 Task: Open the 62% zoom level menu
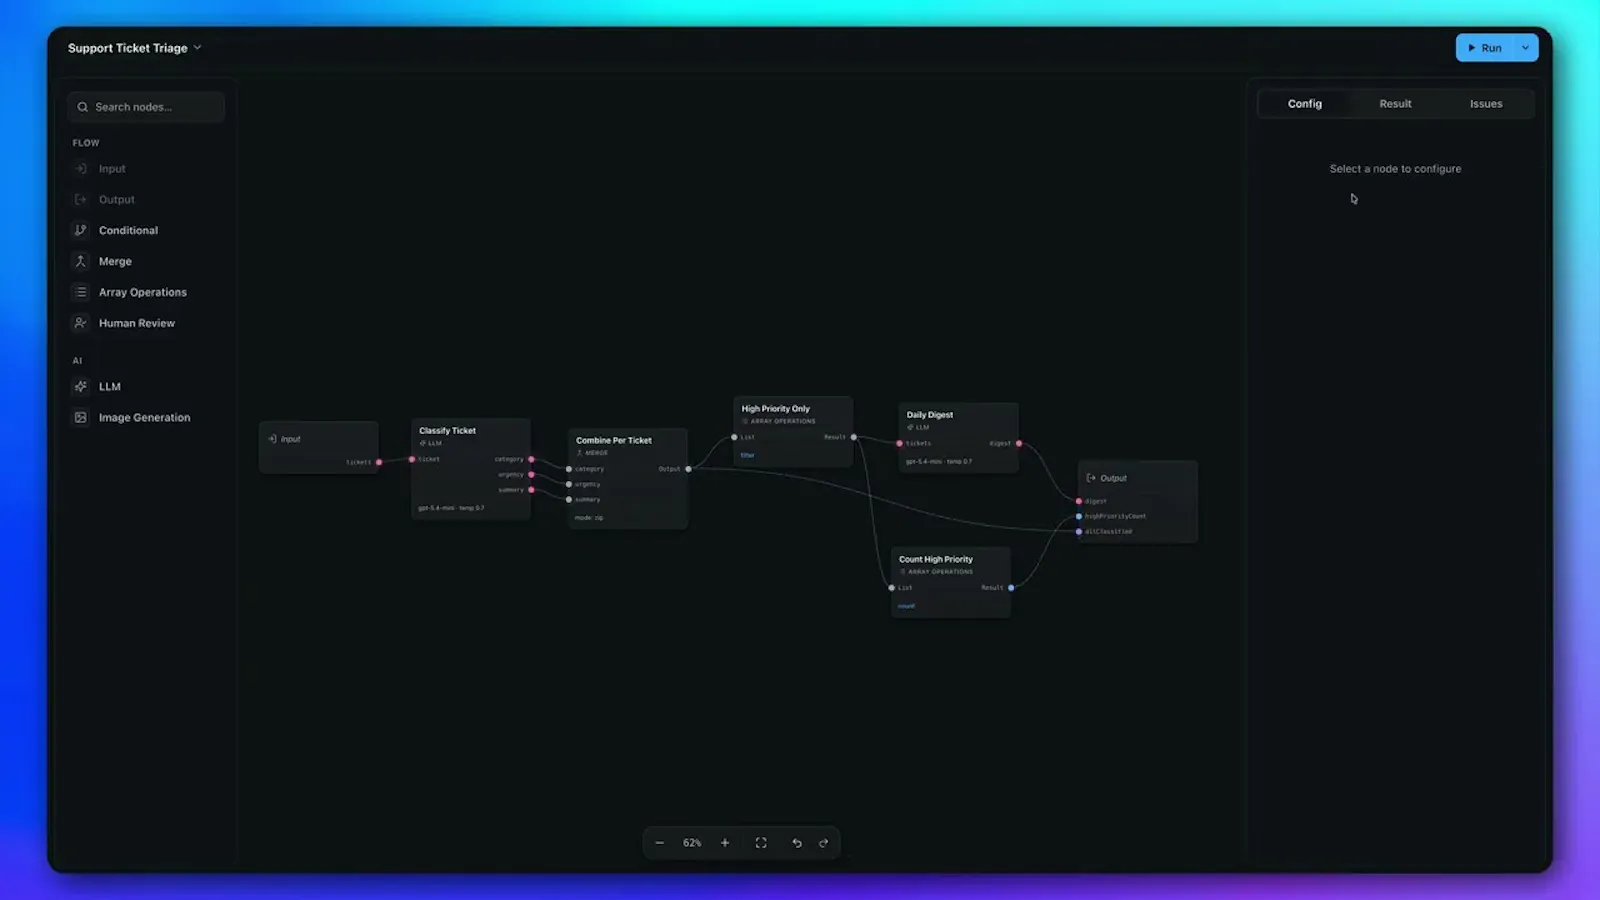[x=692, y=843]
